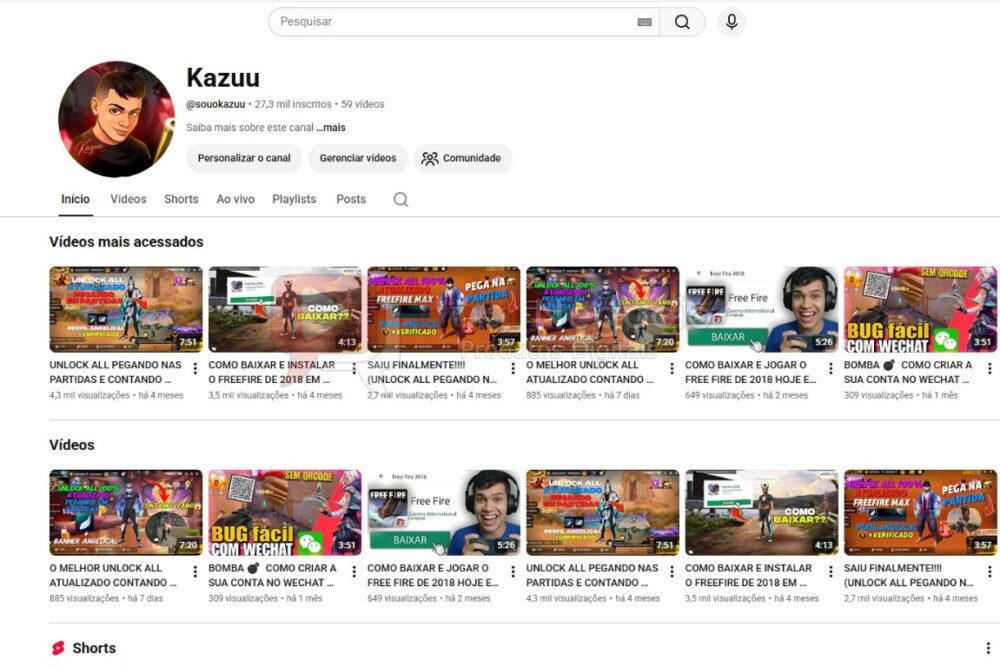Play the 7:20 thumbnail in Vídeos mais acessados
Viewport: 1000px width, 667px height.
(x=602, y=309)
